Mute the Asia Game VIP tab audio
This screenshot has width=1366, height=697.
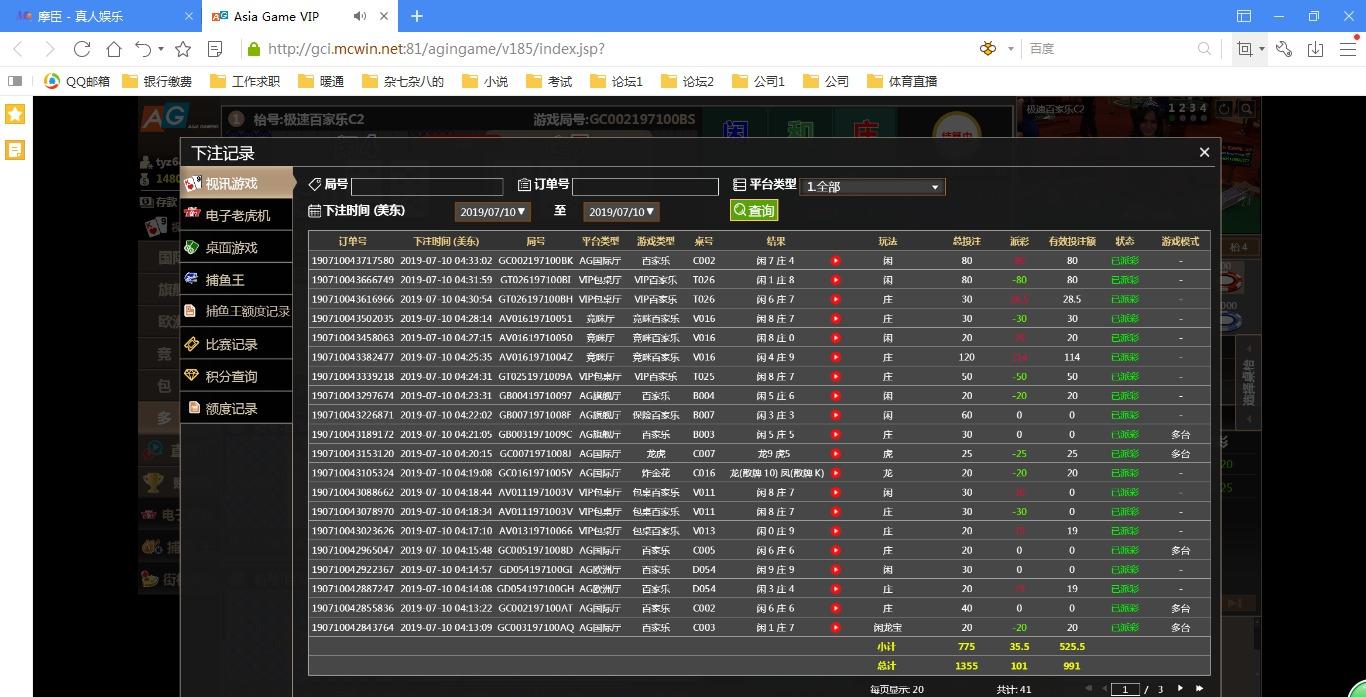pos(359,16)
